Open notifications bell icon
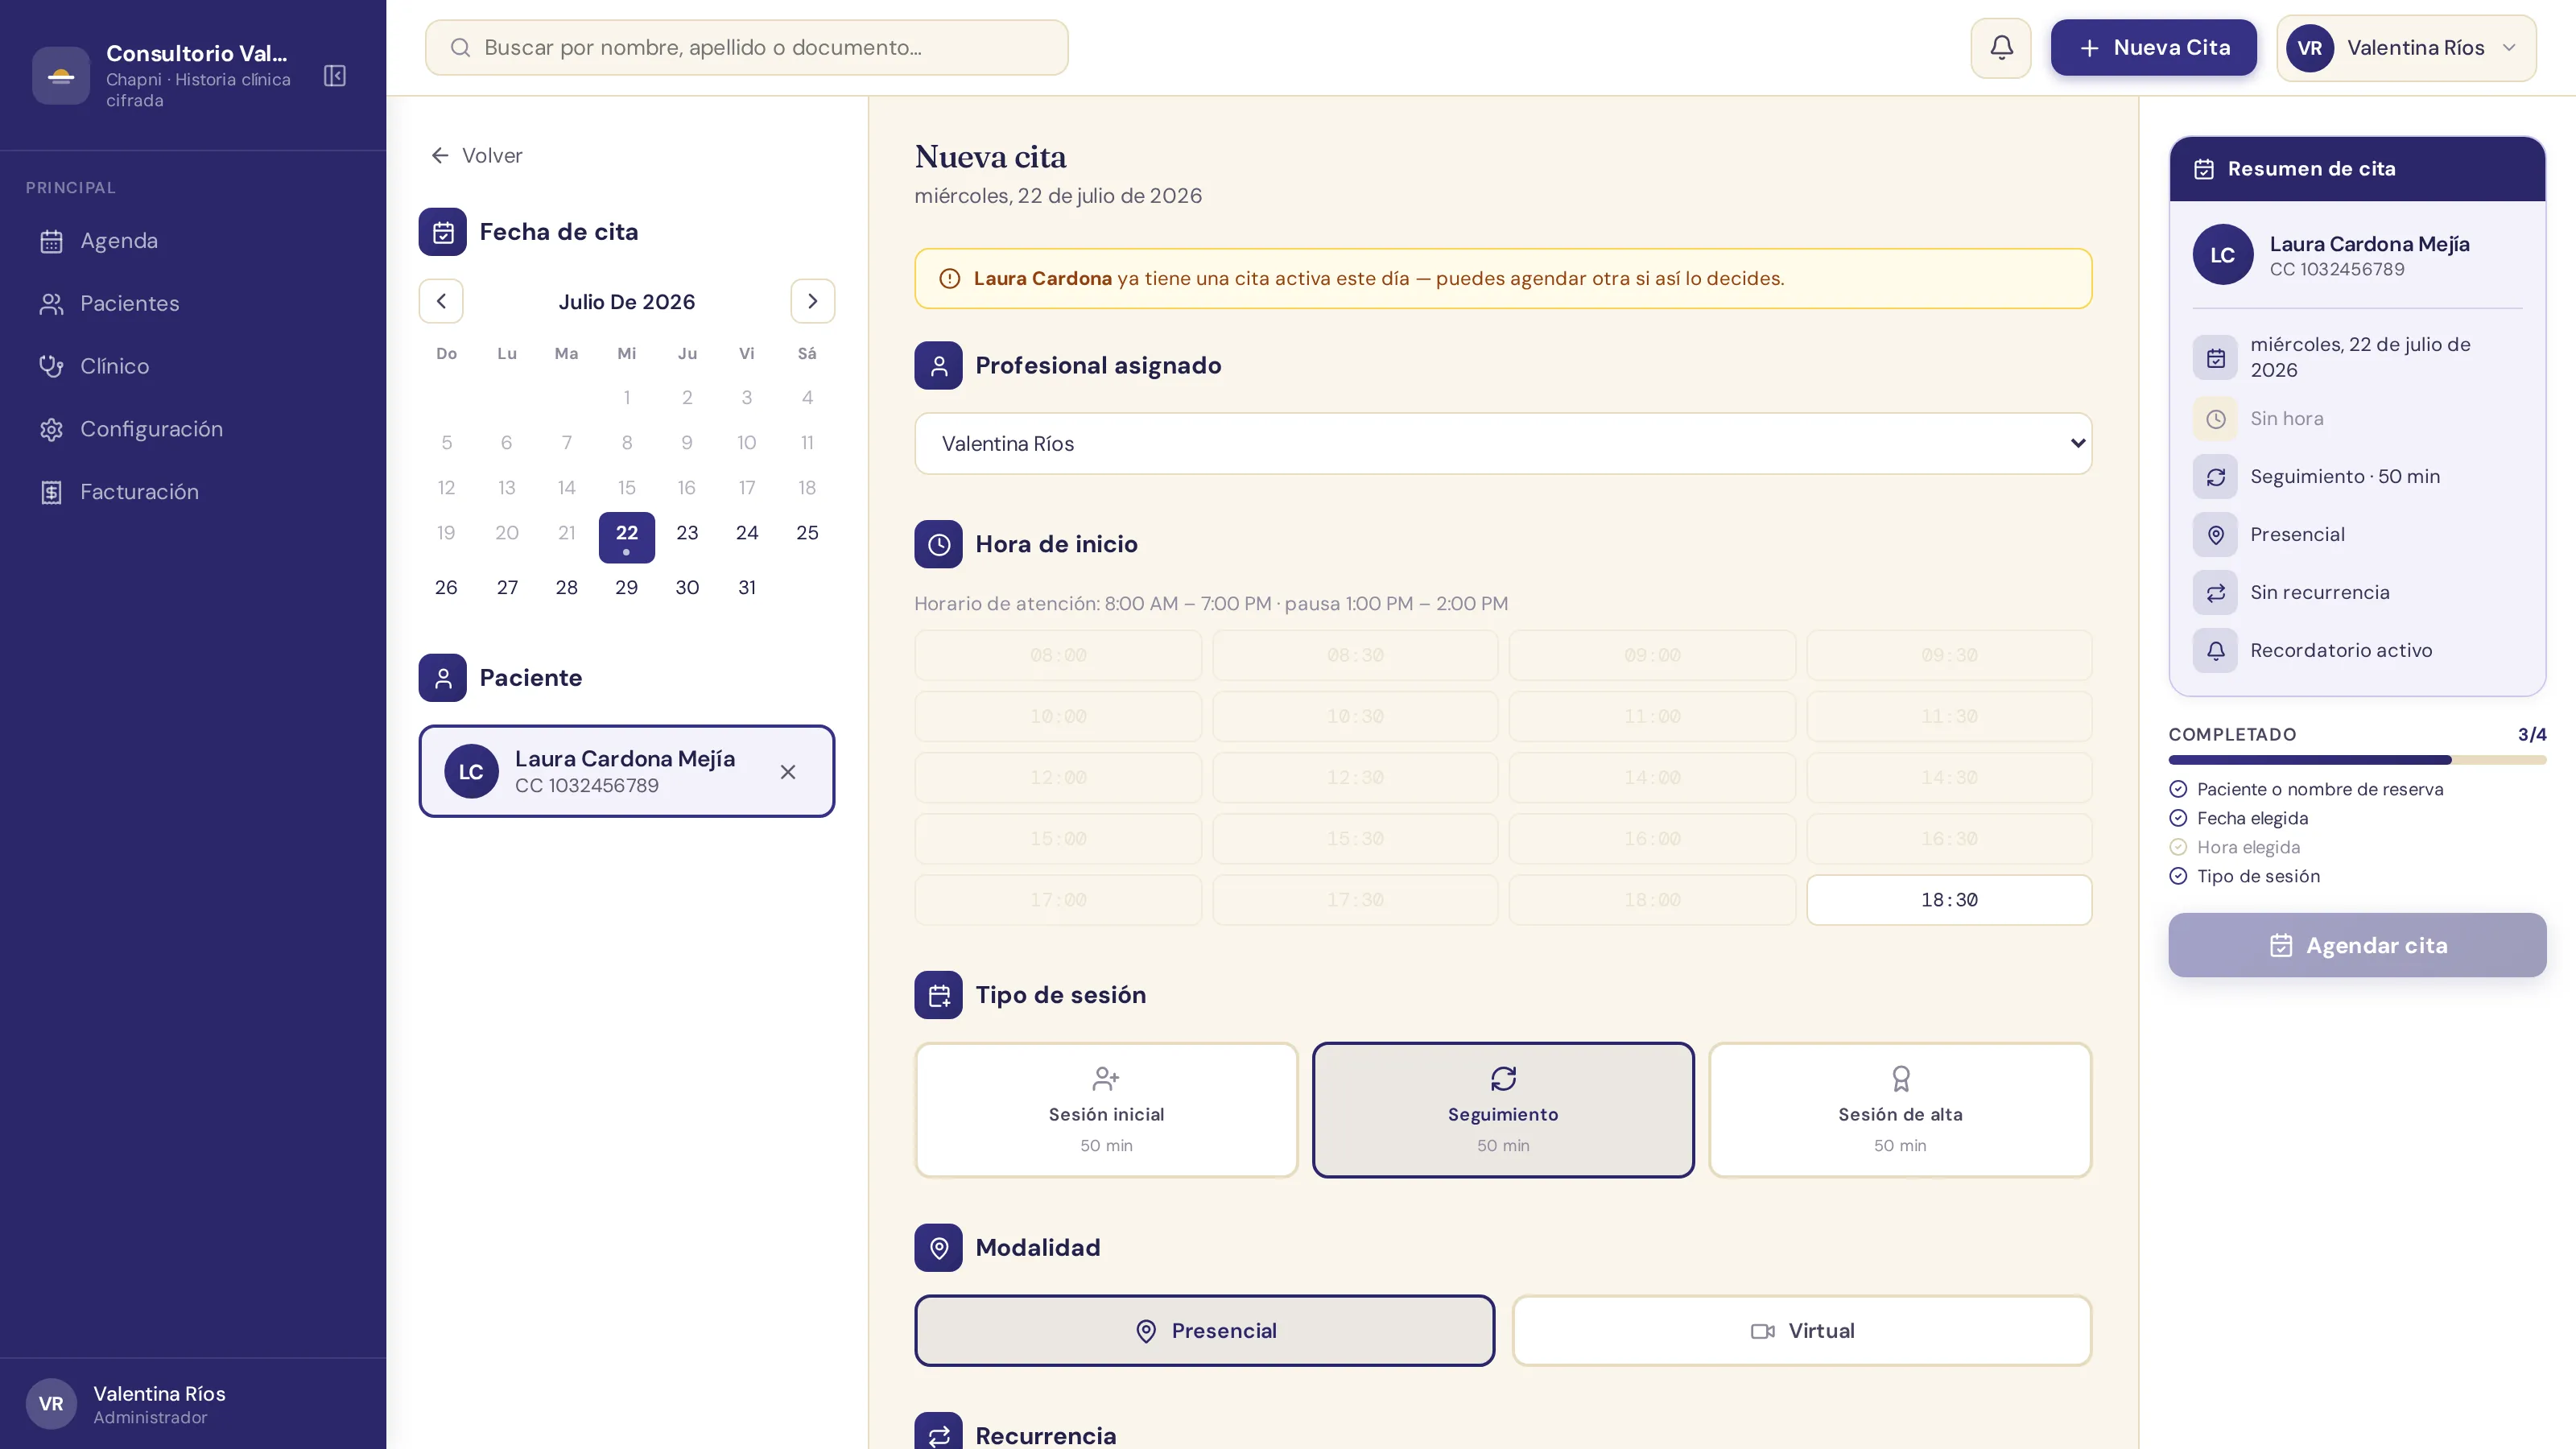 (2001, 48)
